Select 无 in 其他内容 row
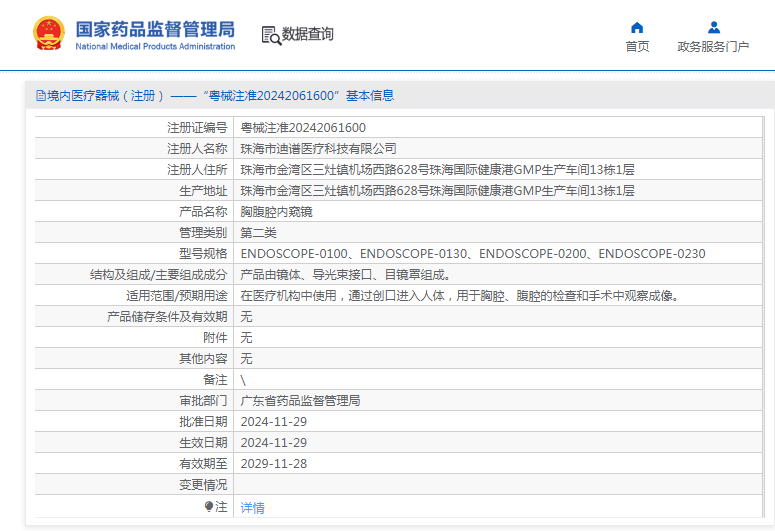Viewport: 775px width, 531px height. coord(246,358)
